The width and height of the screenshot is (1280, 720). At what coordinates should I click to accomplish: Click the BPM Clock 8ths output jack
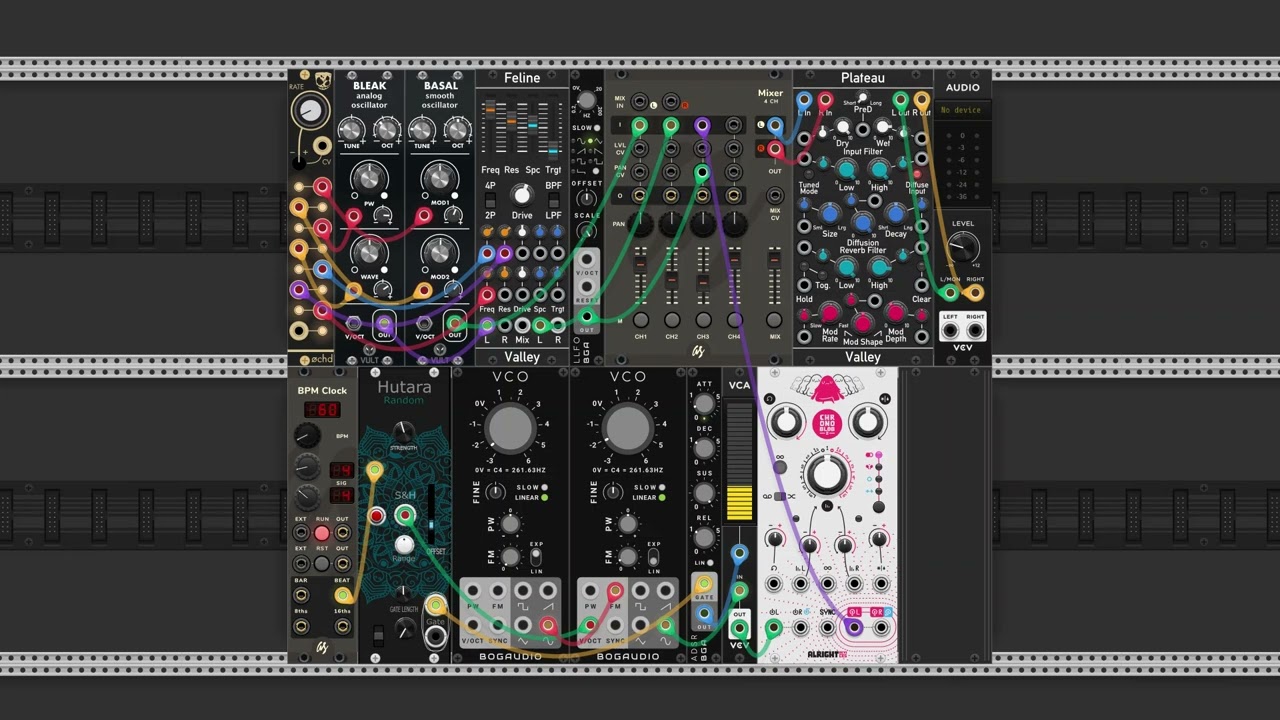click(301, 627)
